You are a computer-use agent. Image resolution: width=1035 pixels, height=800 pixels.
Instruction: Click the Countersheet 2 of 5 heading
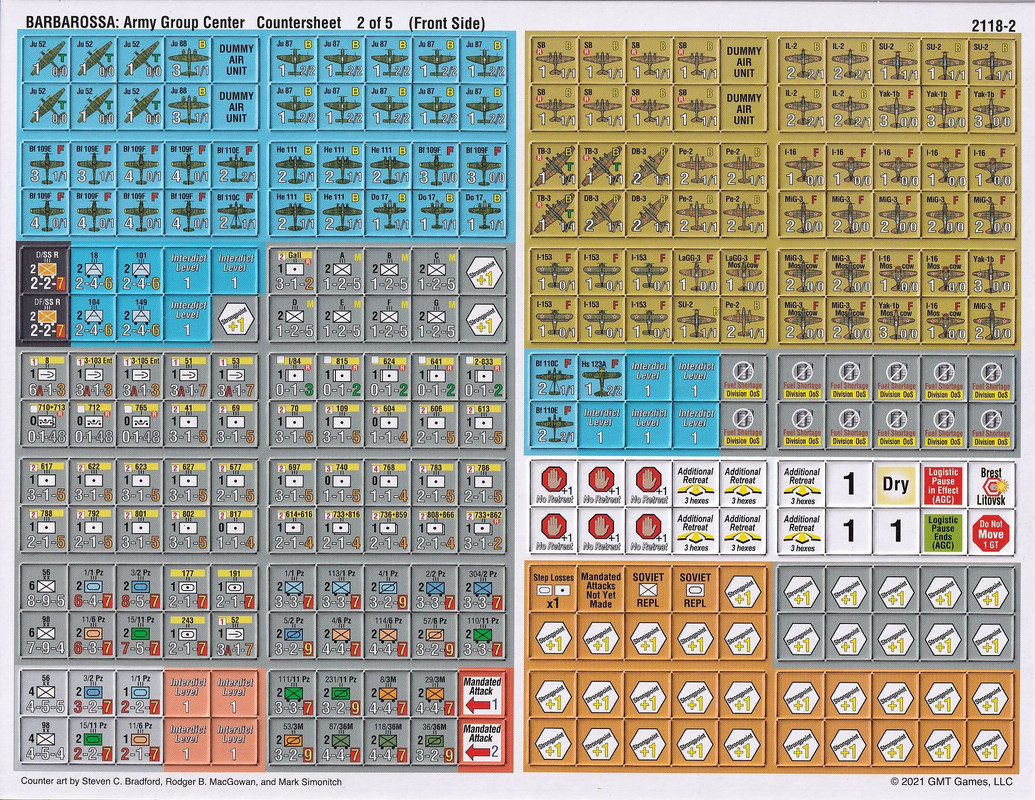(x=324, y=23)
